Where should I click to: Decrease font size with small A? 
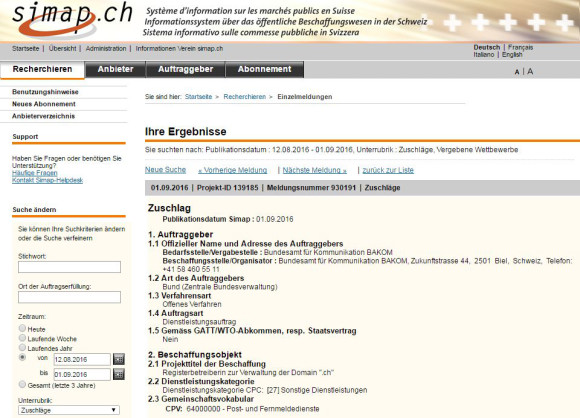pyautogui.click(x=517, y=72)
